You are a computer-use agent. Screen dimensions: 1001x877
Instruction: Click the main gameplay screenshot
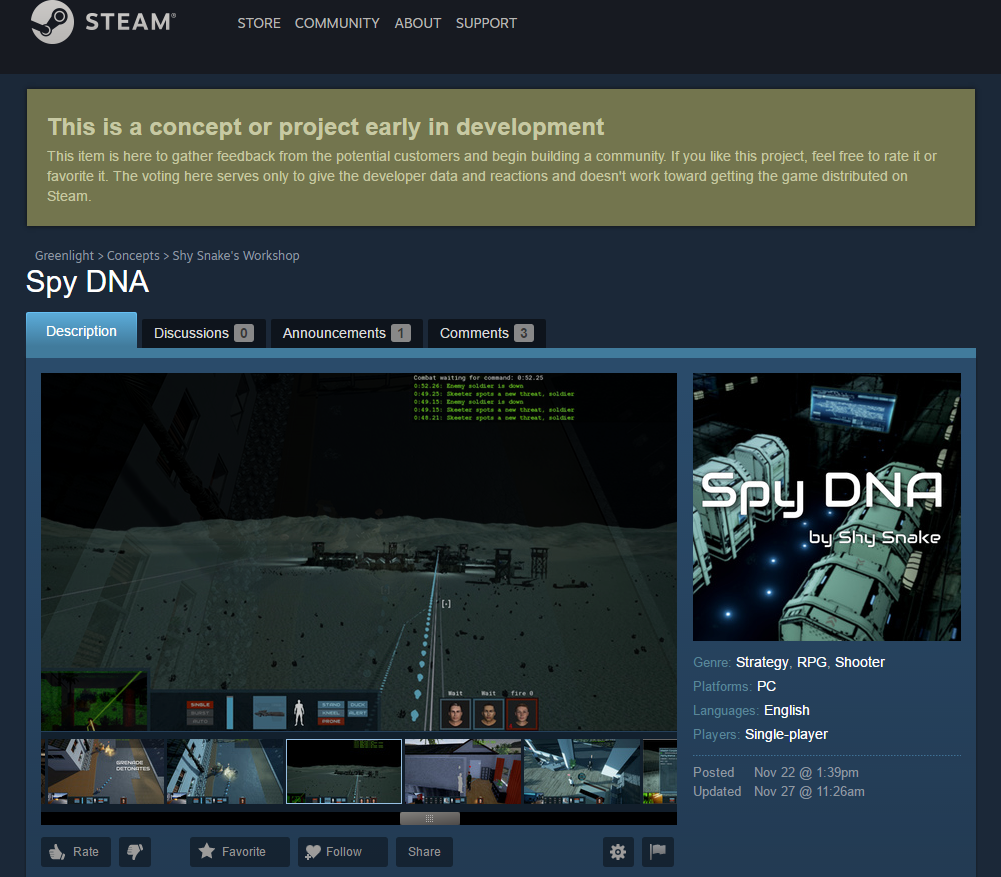(x=359, y=551)
